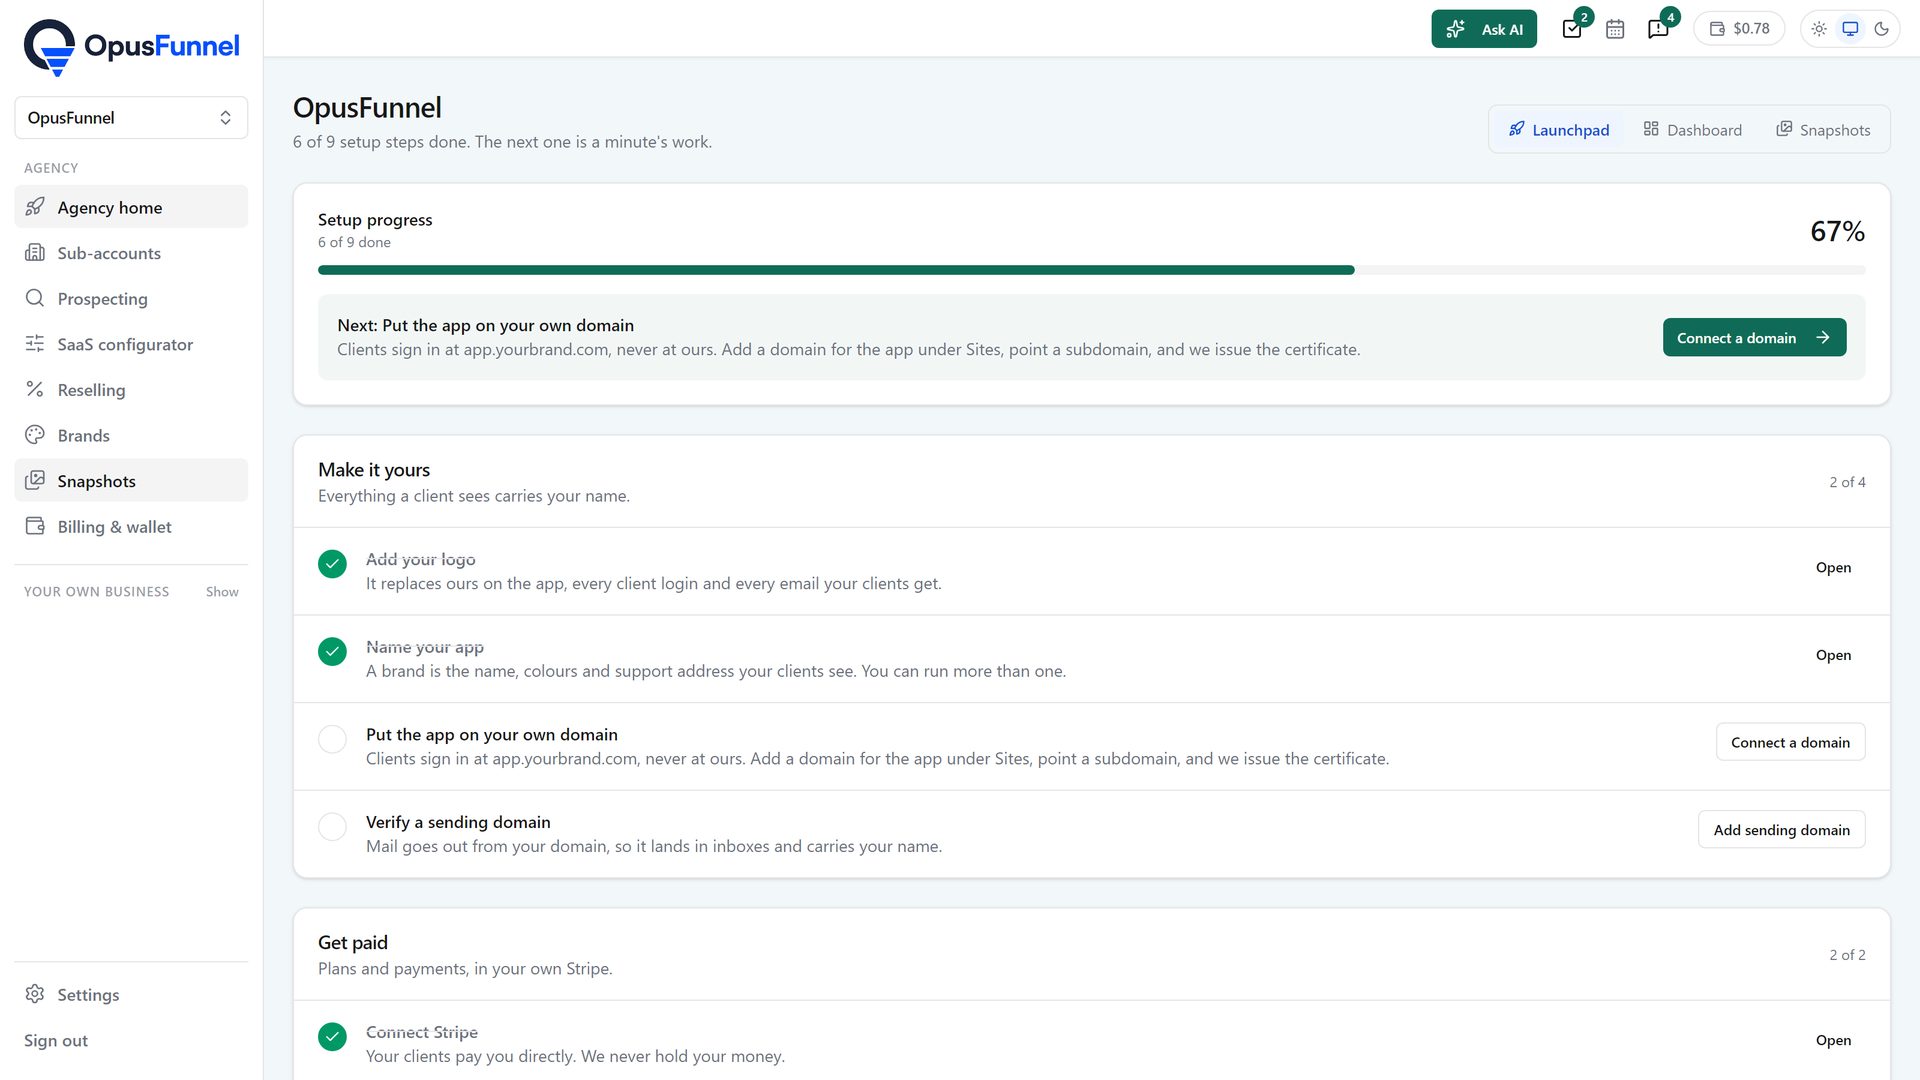Switch to the Launchpad tab
The width and height of the screenshot is (1920, 1080).
(x=1559, y=130)
